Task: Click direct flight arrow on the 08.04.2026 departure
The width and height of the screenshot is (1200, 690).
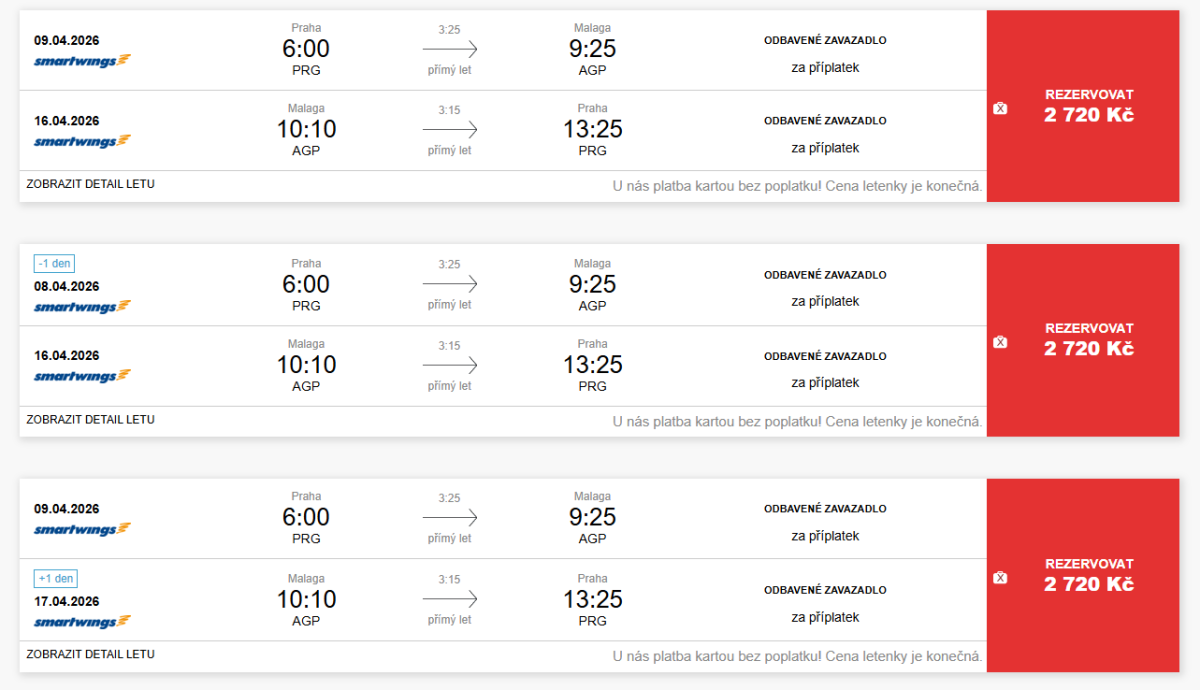Action: point(449,285)
